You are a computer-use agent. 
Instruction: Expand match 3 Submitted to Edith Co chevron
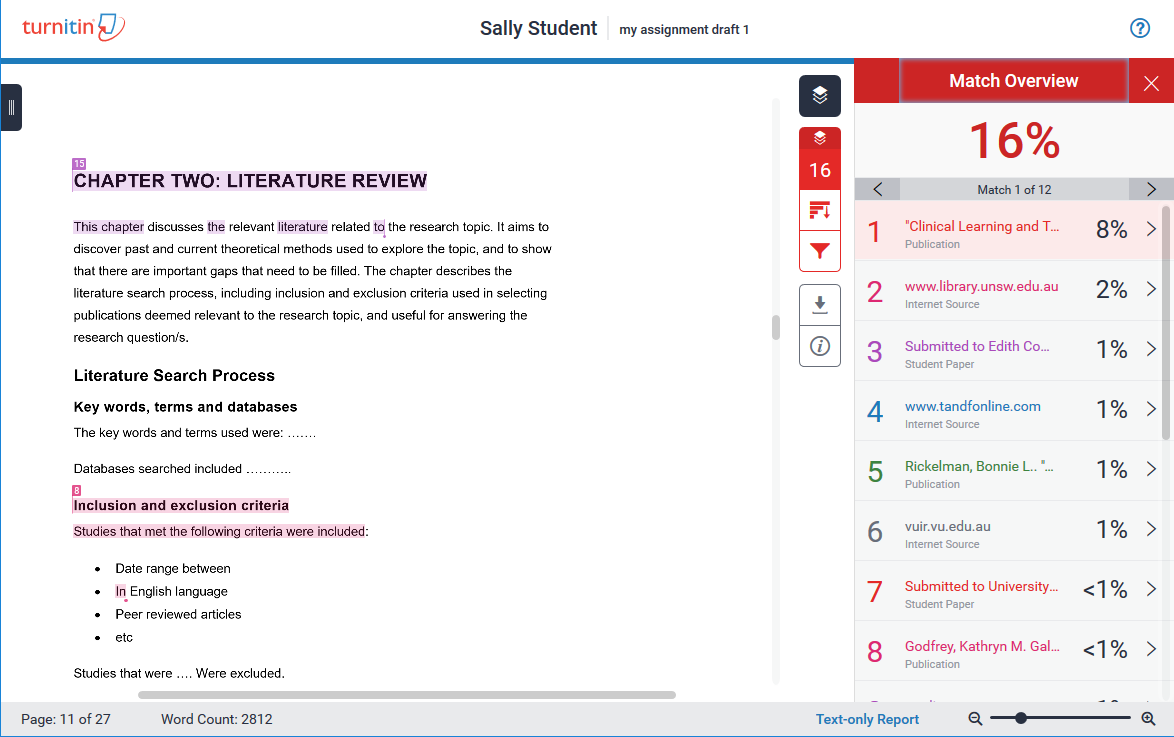(x=1151, y=349)
